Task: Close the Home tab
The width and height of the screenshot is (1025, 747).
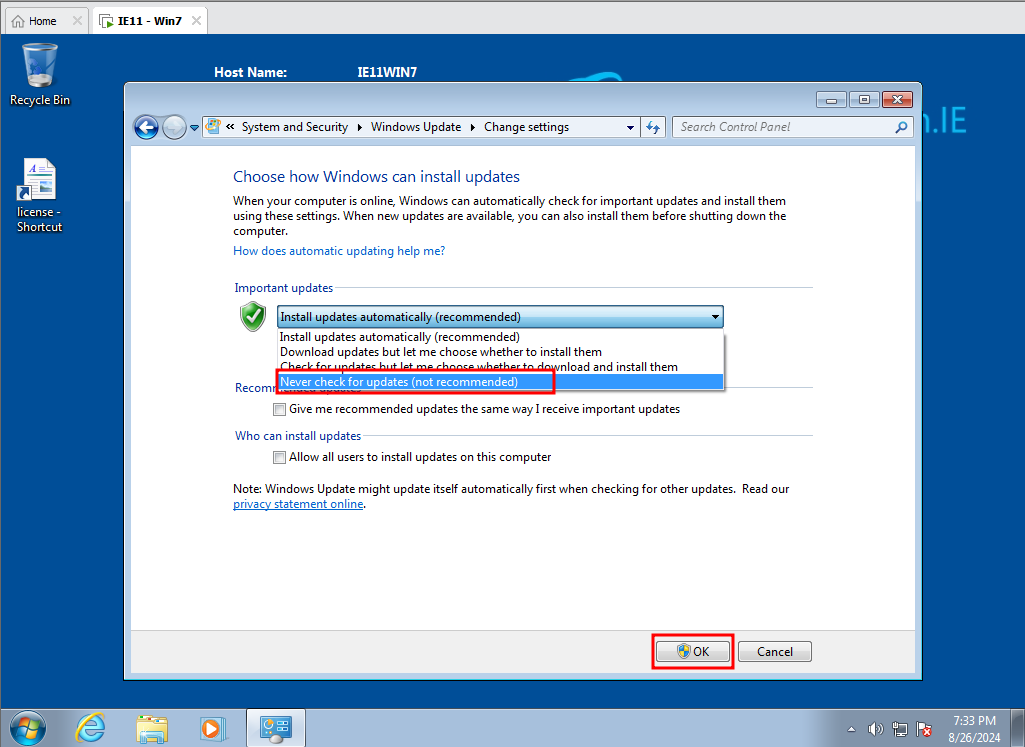Action: [77, 21]
